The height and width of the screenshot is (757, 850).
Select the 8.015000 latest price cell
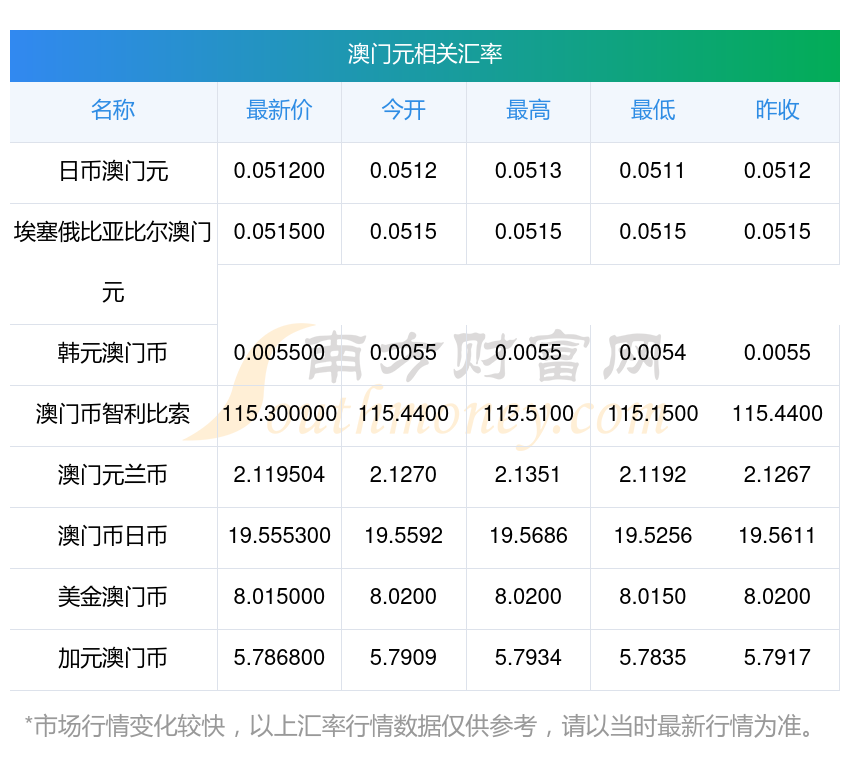pos(279,597)
